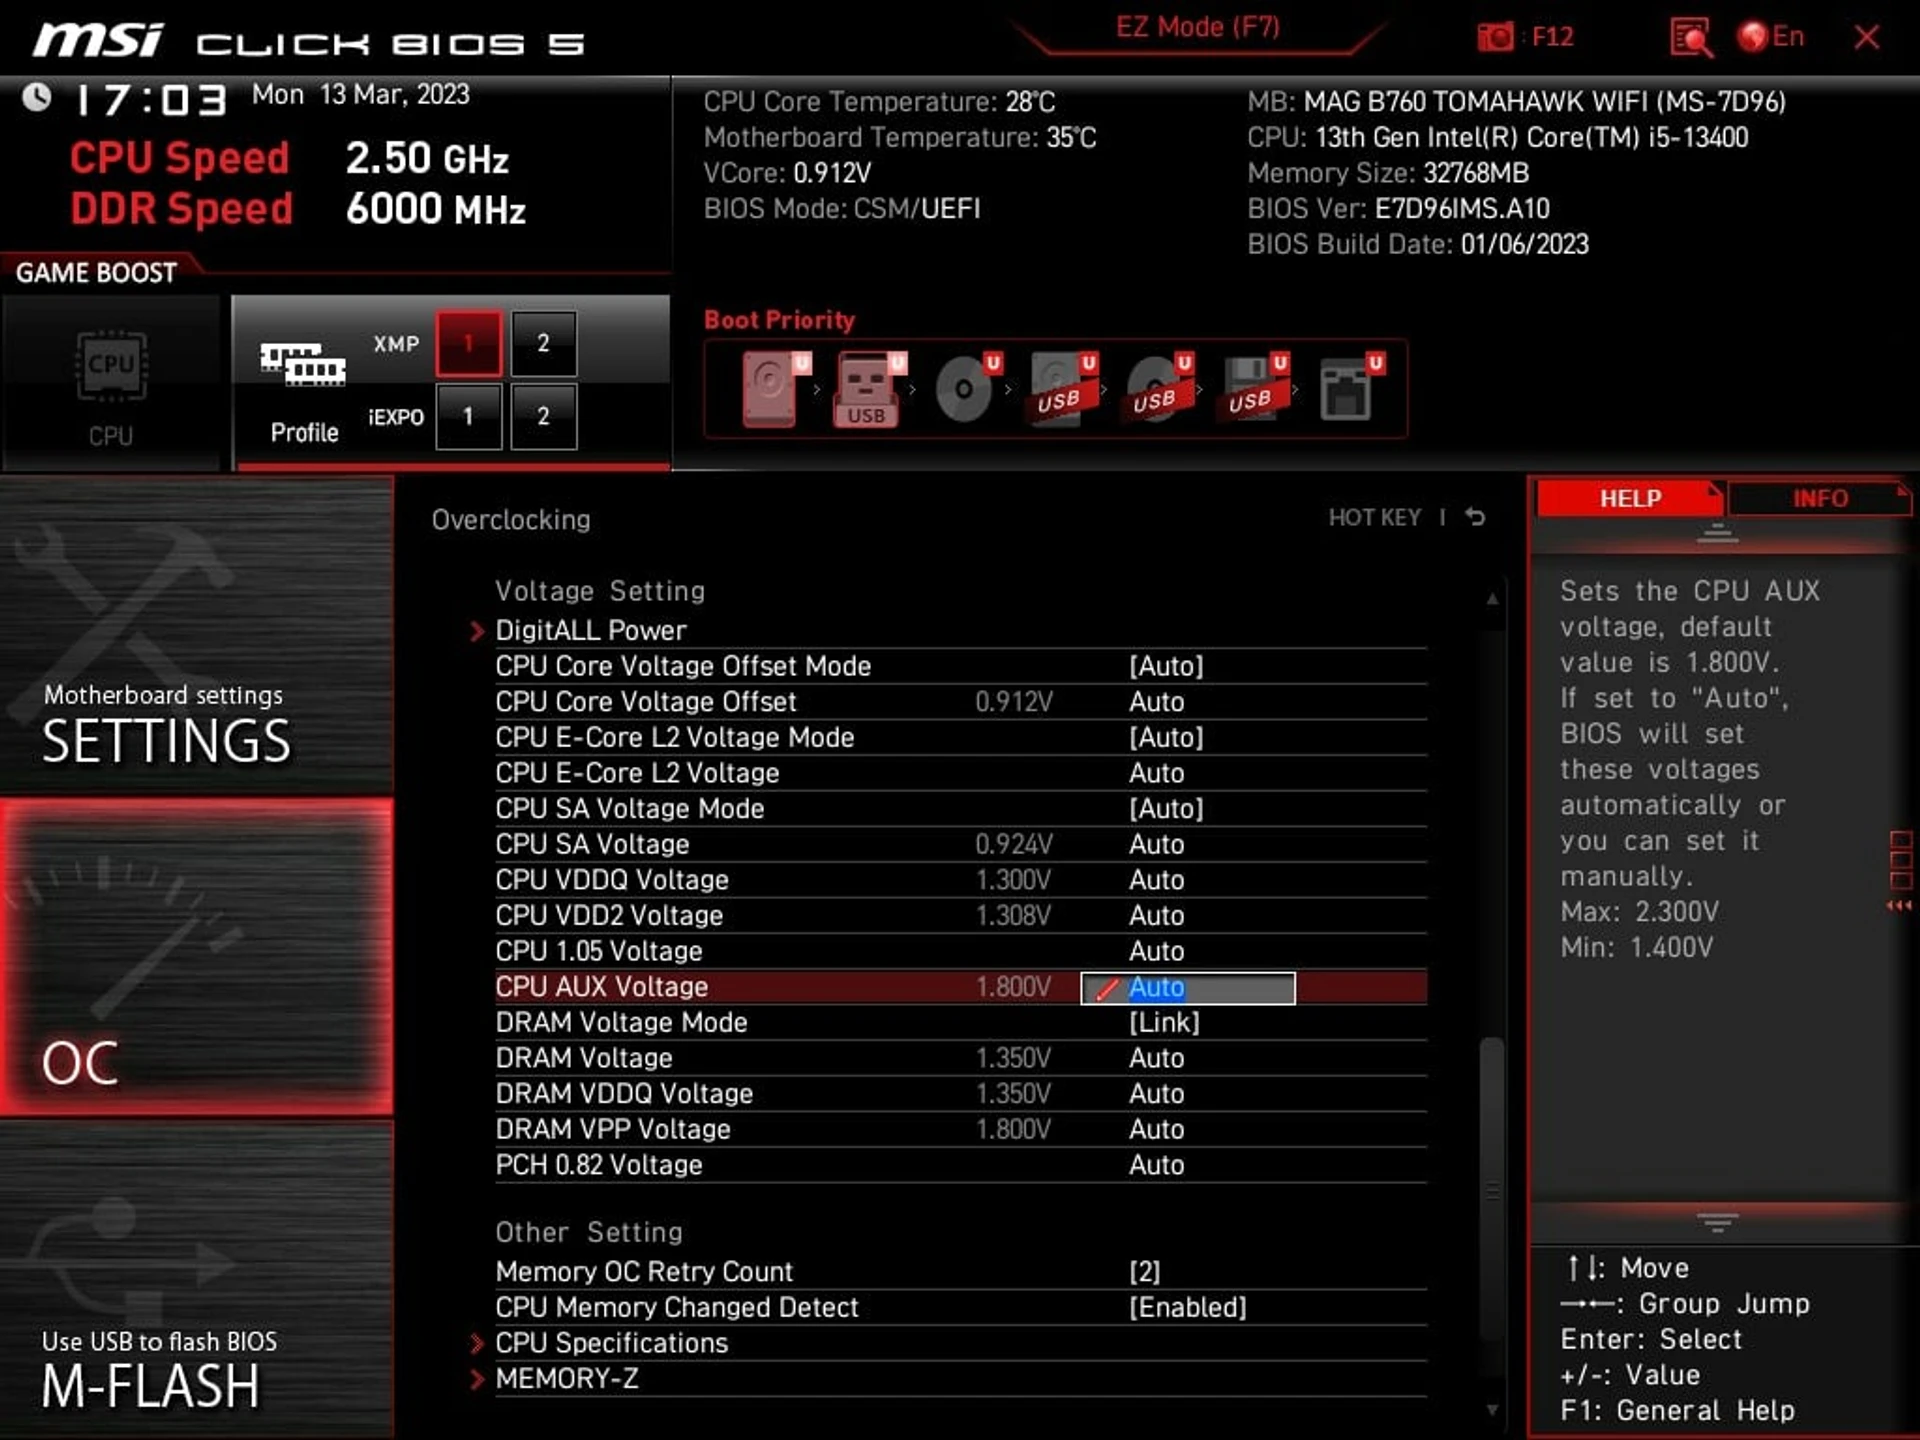Switch to the HELP tab
The image size is (1920, 1440).
point(1629,498)
